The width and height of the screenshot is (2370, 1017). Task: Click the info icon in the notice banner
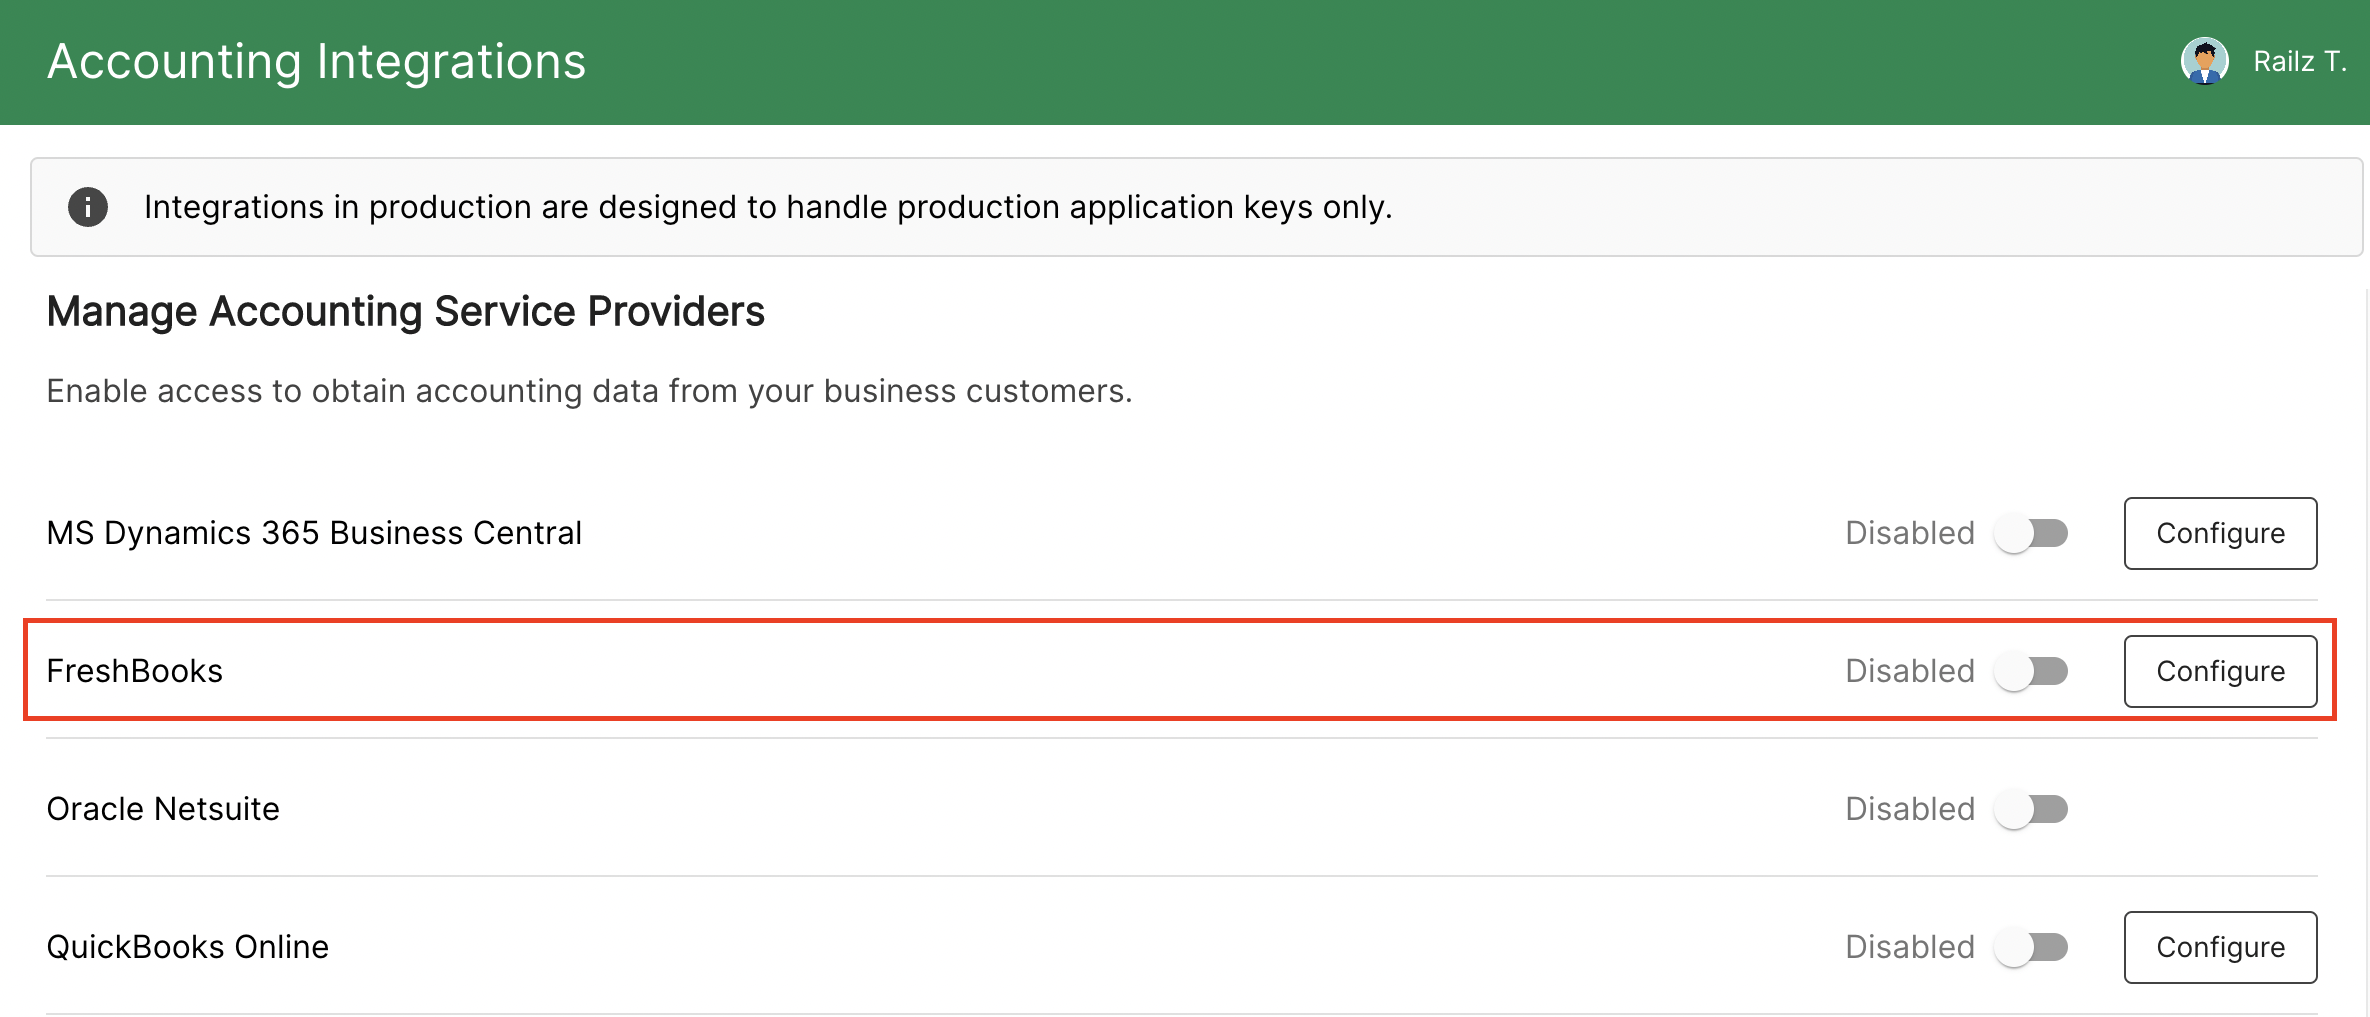88,207
